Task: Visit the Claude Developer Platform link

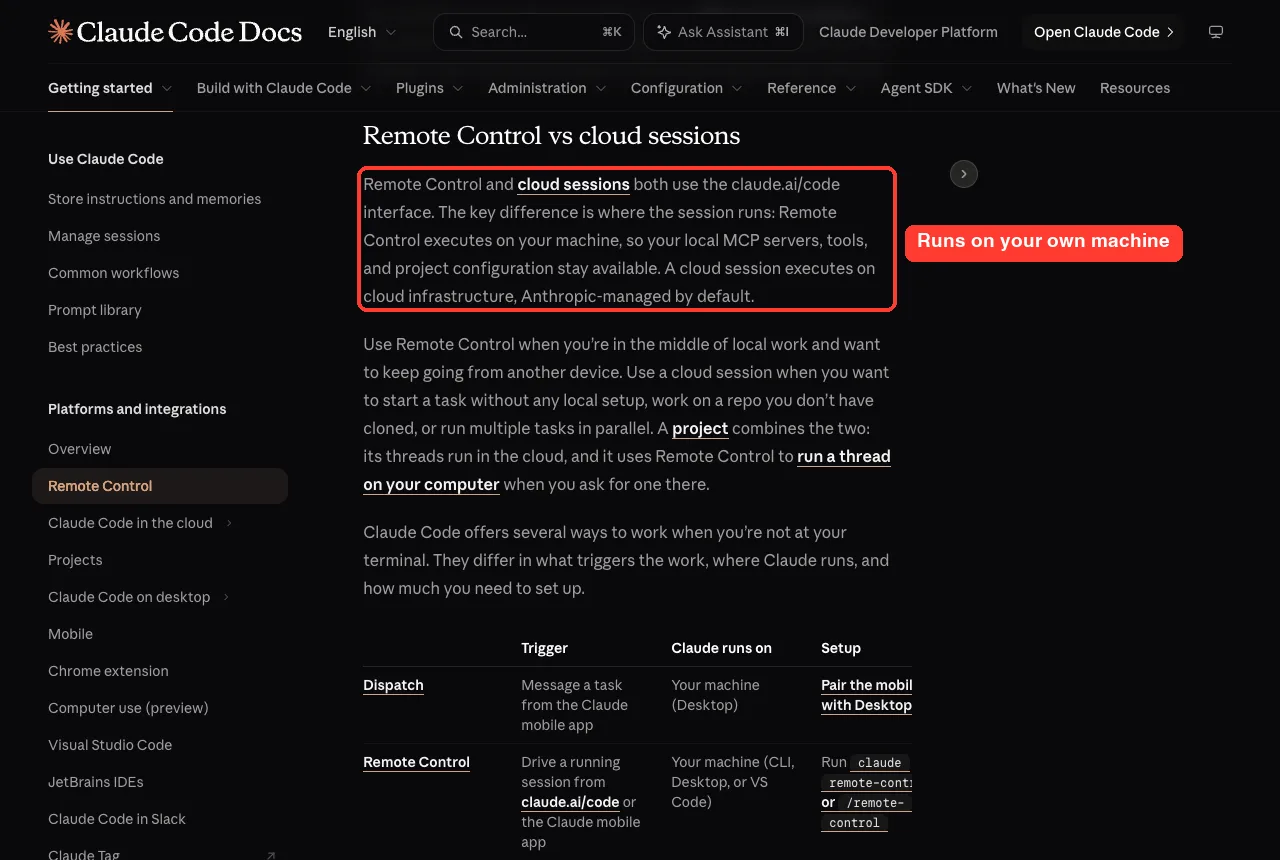Action: (908, 32)
